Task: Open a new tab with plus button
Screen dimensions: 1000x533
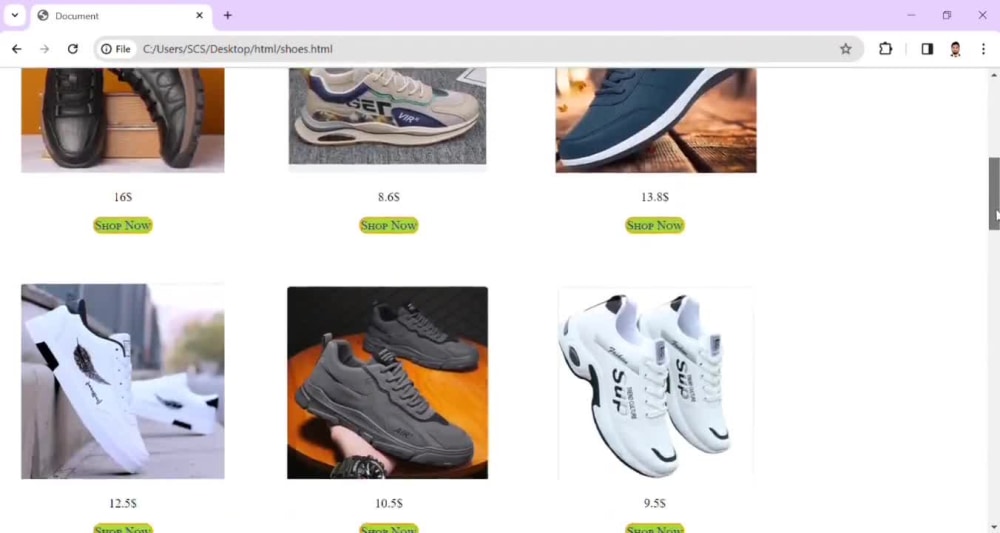Action: 228,15
